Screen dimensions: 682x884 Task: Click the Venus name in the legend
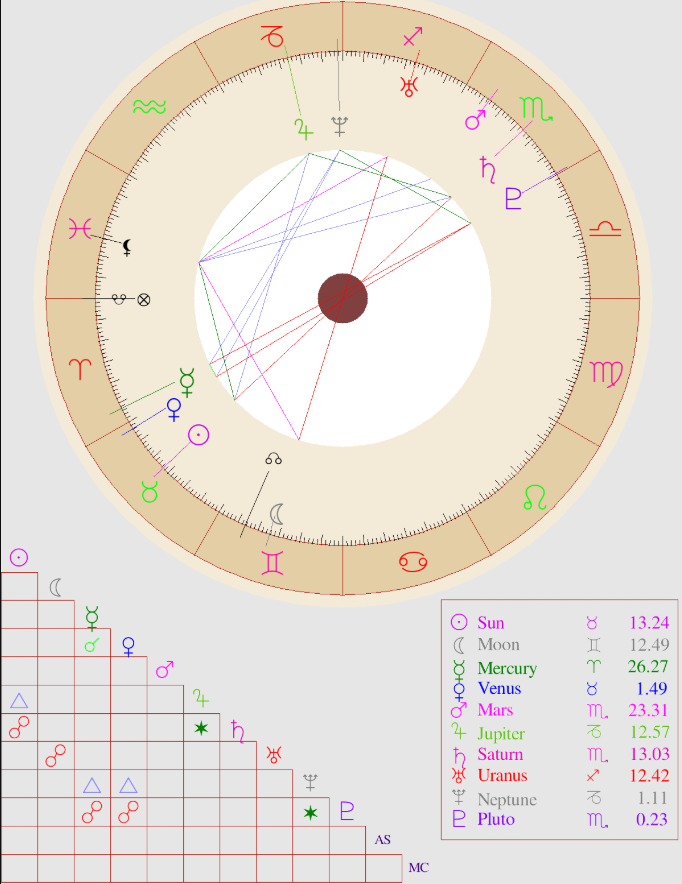(499, 688)
